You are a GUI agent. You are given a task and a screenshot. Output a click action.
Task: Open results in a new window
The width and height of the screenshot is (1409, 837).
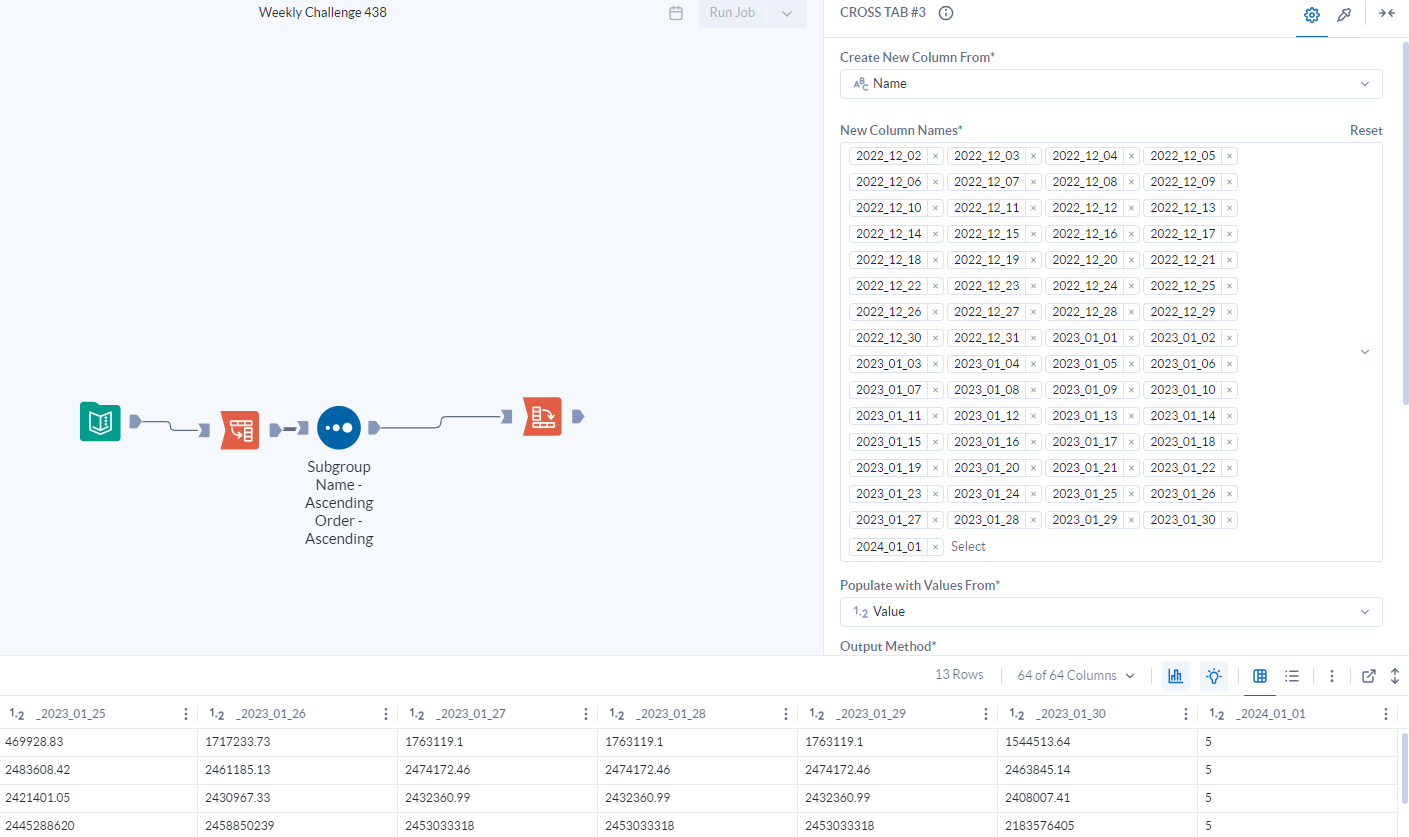click(1368, 676)
